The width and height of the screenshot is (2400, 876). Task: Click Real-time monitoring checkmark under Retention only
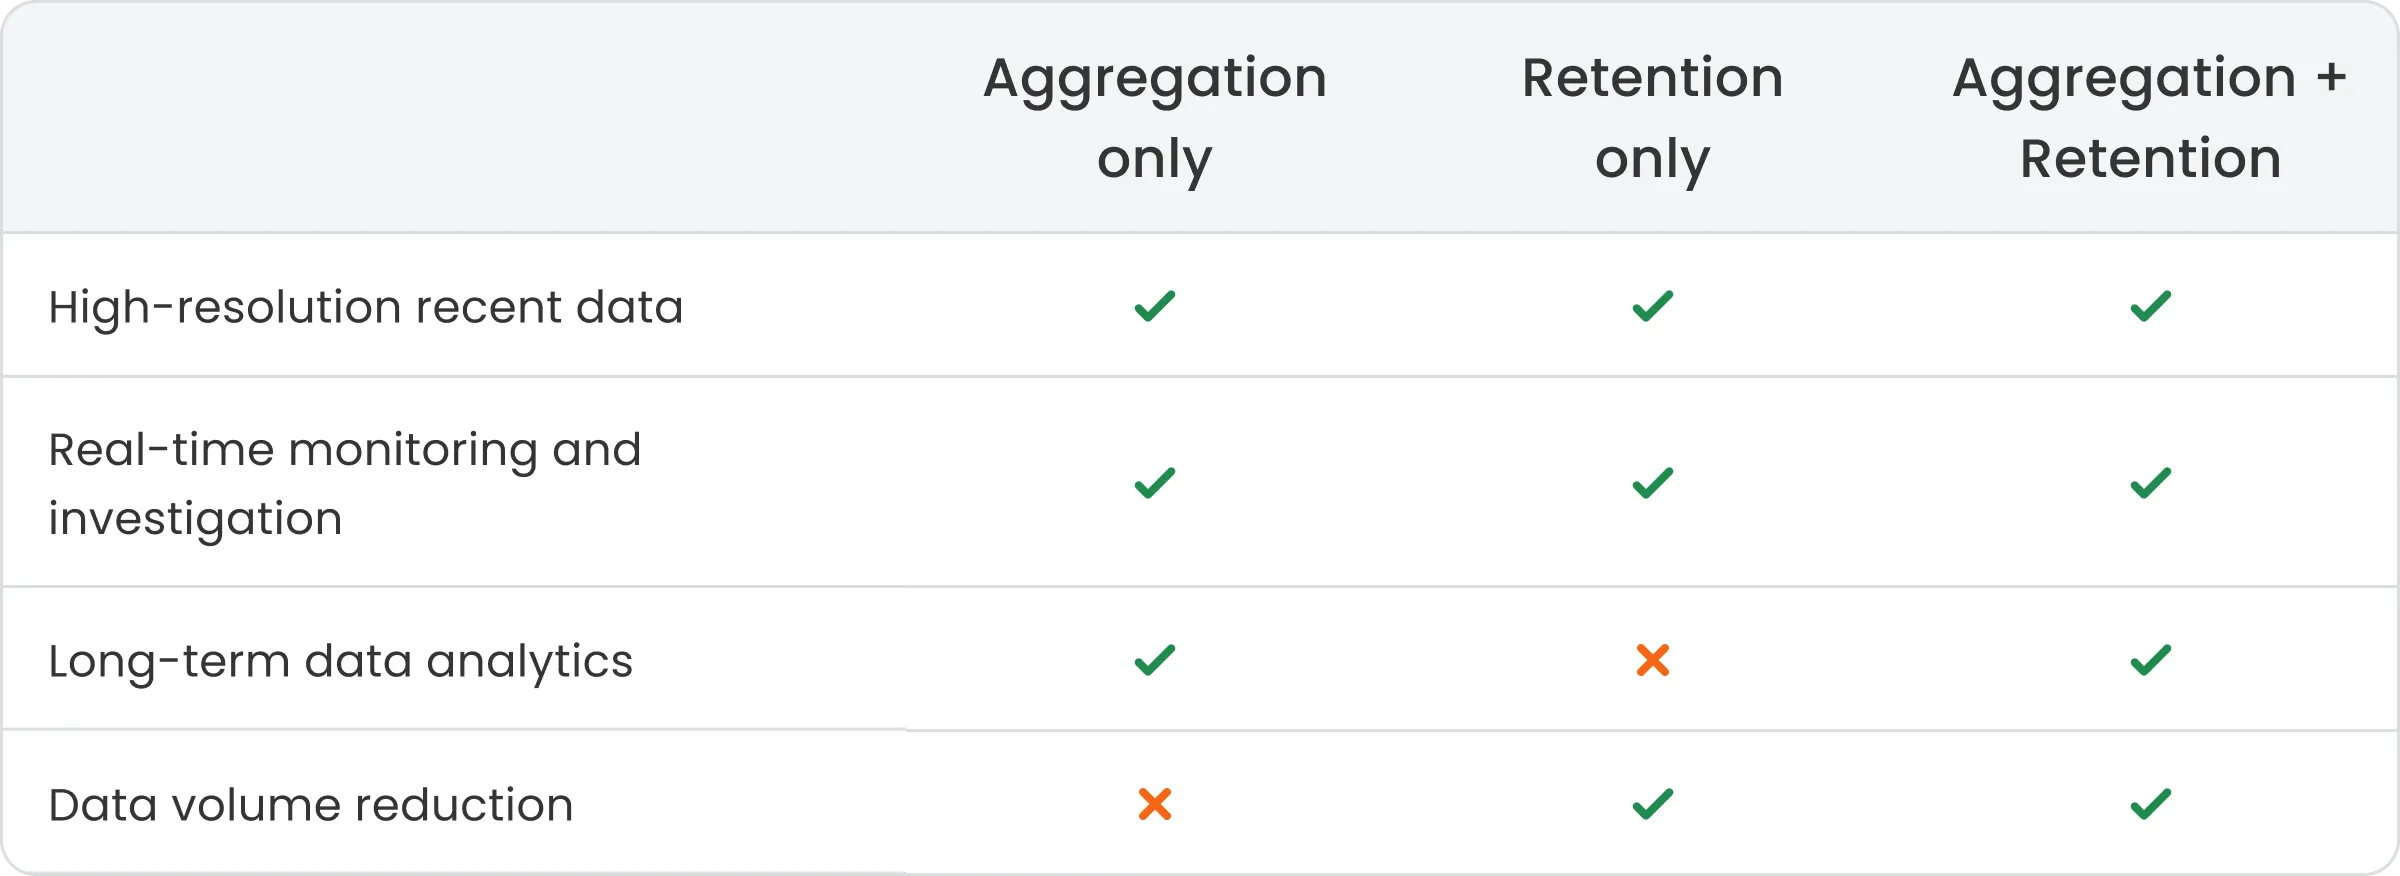click(1652, 483)
